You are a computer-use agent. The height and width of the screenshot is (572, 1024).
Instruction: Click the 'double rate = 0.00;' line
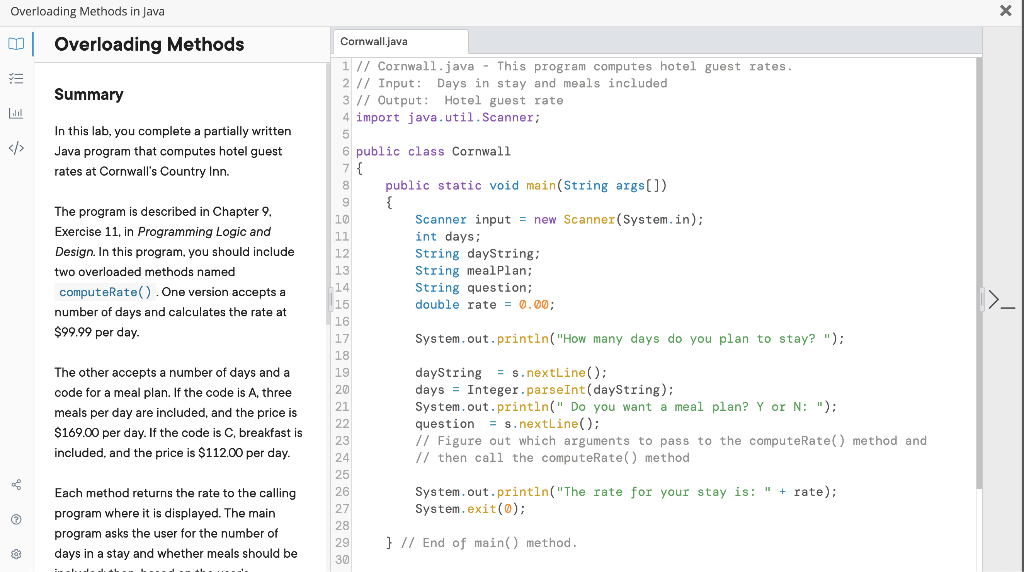pos(485,304)
